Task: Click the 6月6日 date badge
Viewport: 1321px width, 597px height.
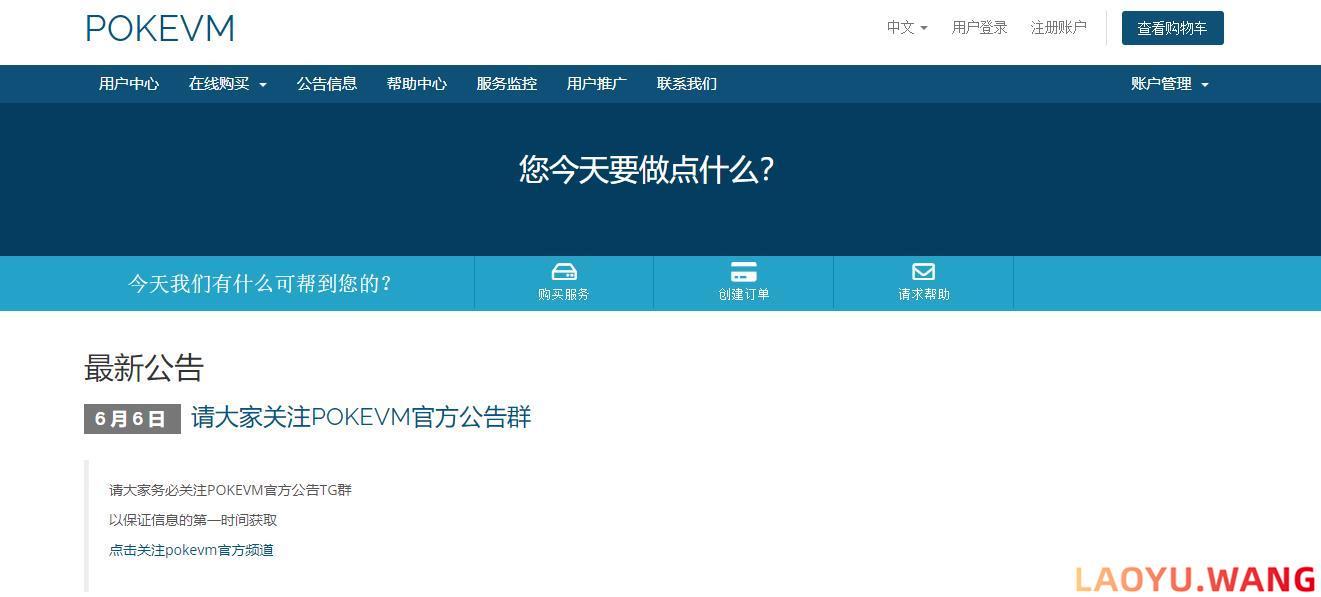Action: pos(132,419)
